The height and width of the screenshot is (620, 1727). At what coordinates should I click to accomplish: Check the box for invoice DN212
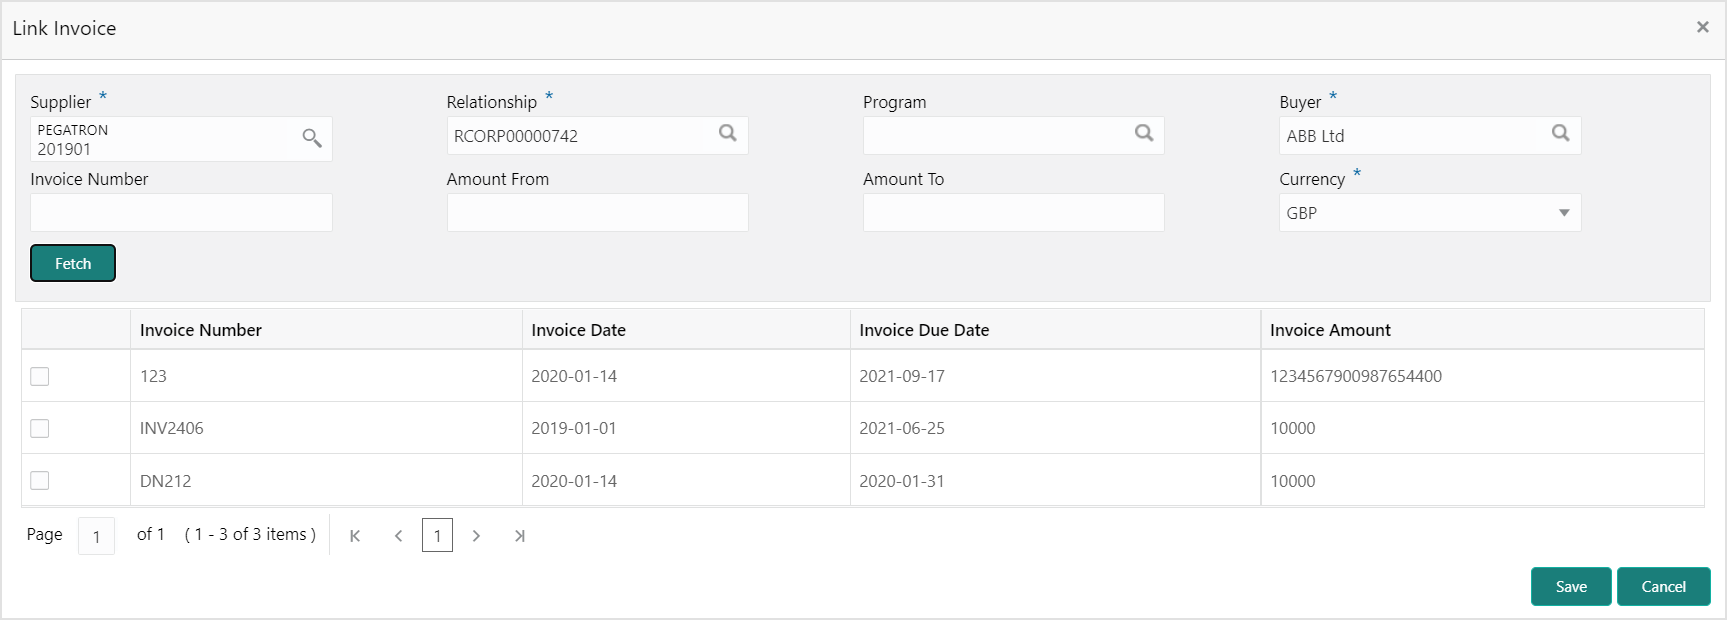40,481
